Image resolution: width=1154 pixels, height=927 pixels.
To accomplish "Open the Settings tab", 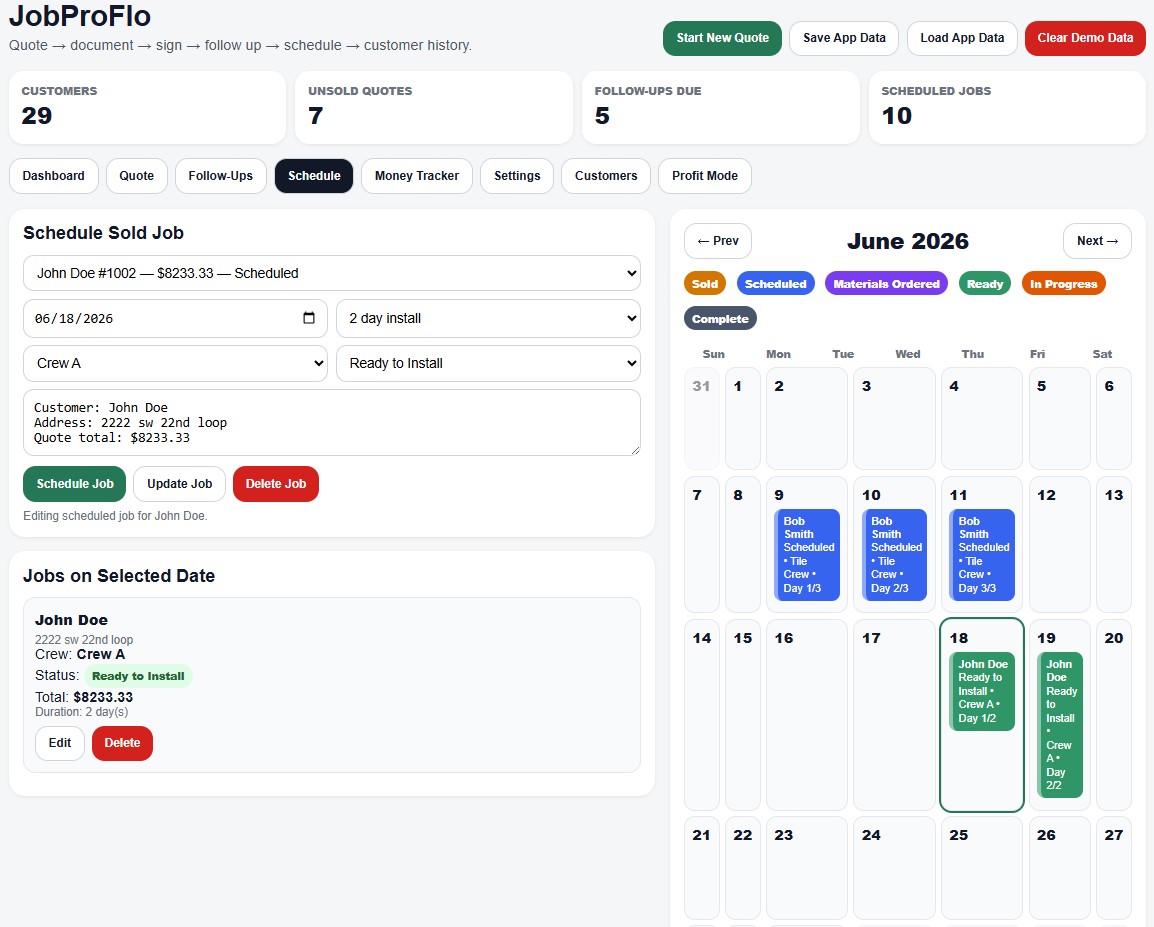I will tap(517, 176).
